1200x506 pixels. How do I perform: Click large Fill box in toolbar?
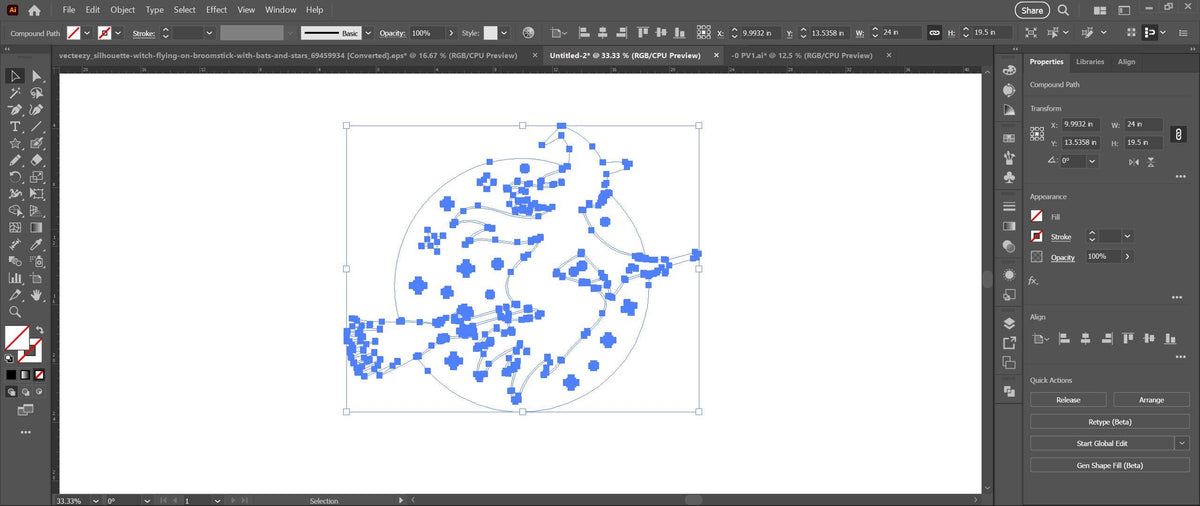point(16,338)
